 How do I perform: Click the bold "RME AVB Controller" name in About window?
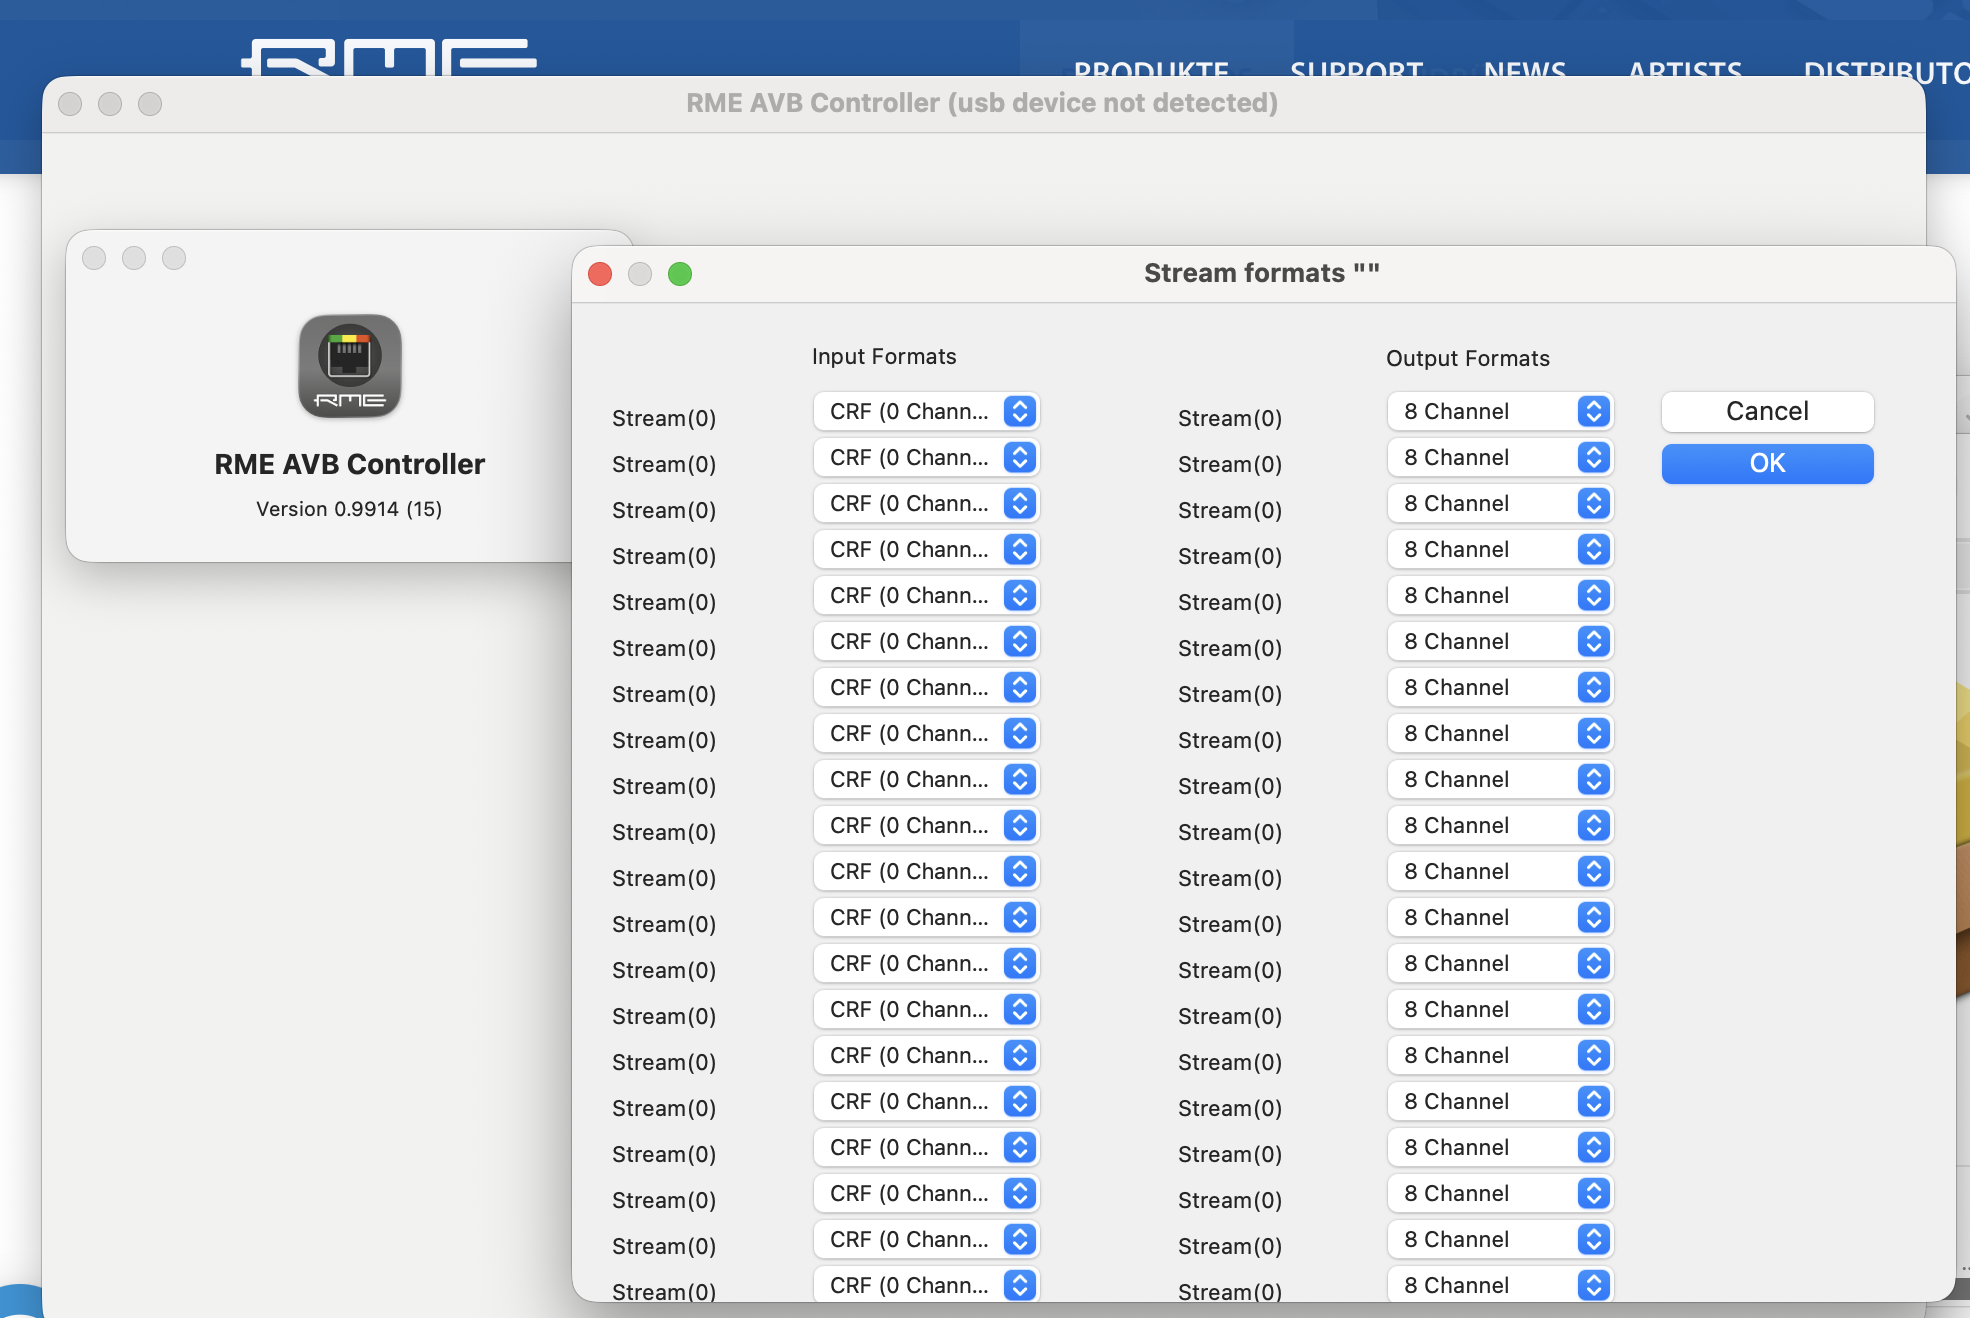click(350, 464)
